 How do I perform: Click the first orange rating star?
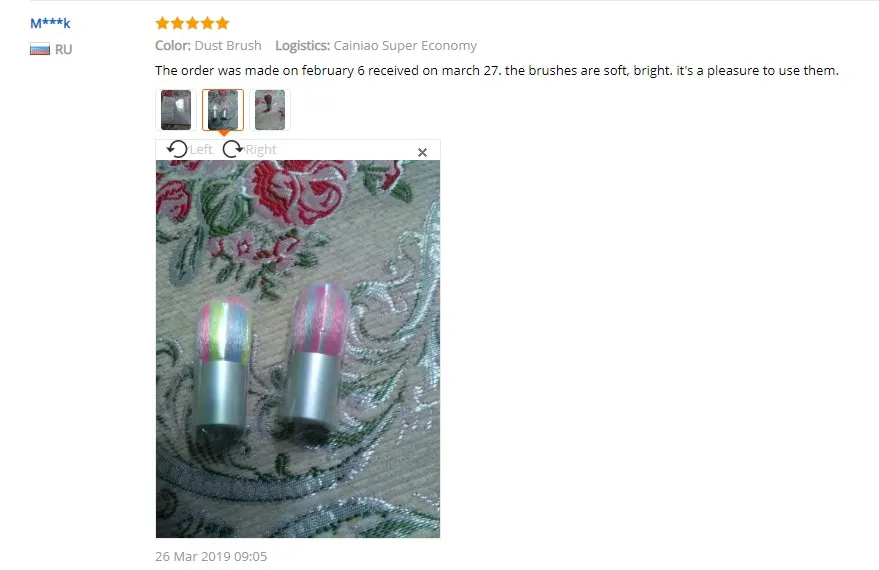tap(163, 23)
